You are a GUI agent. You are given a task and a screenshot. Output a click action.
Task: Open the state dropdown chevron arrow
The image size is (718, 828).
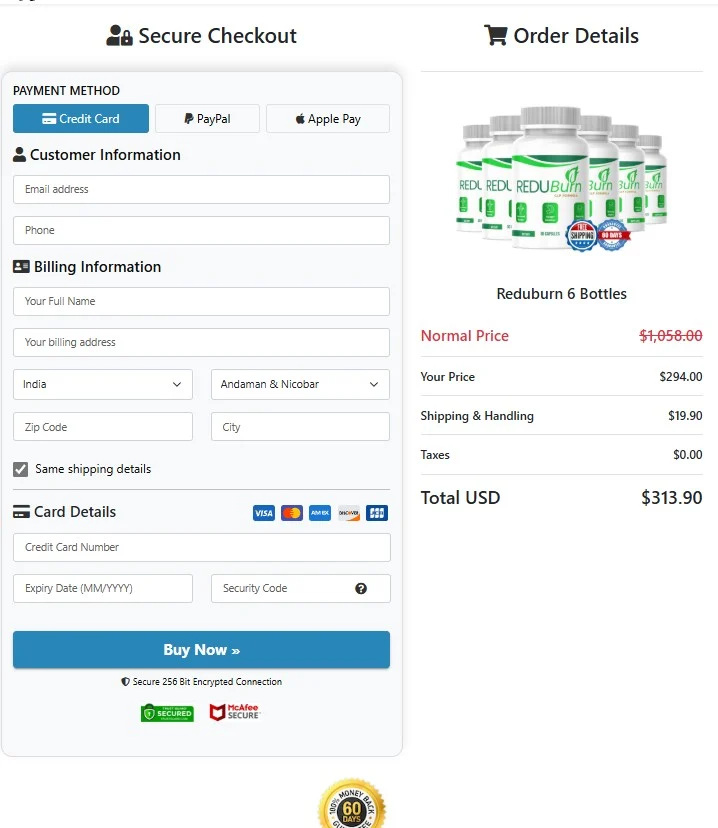point(374,384)
